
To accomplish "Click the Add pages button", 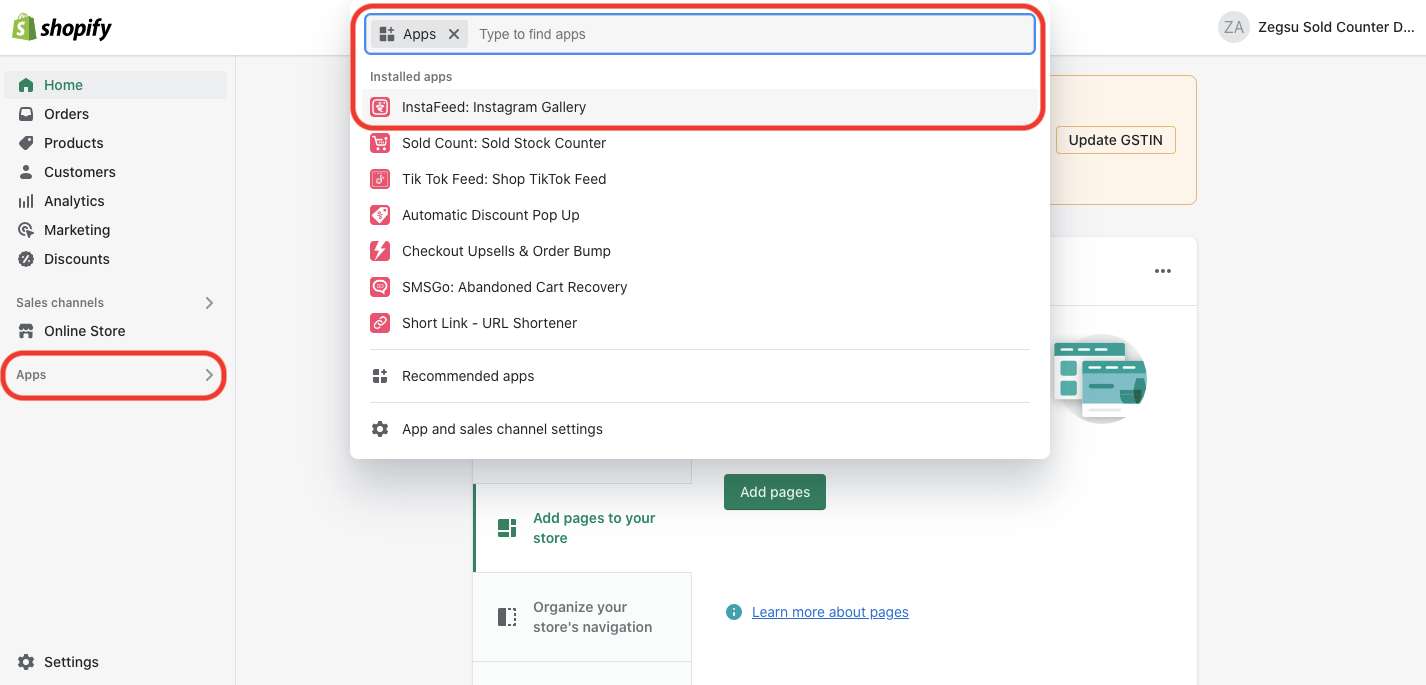I will 774,492.
